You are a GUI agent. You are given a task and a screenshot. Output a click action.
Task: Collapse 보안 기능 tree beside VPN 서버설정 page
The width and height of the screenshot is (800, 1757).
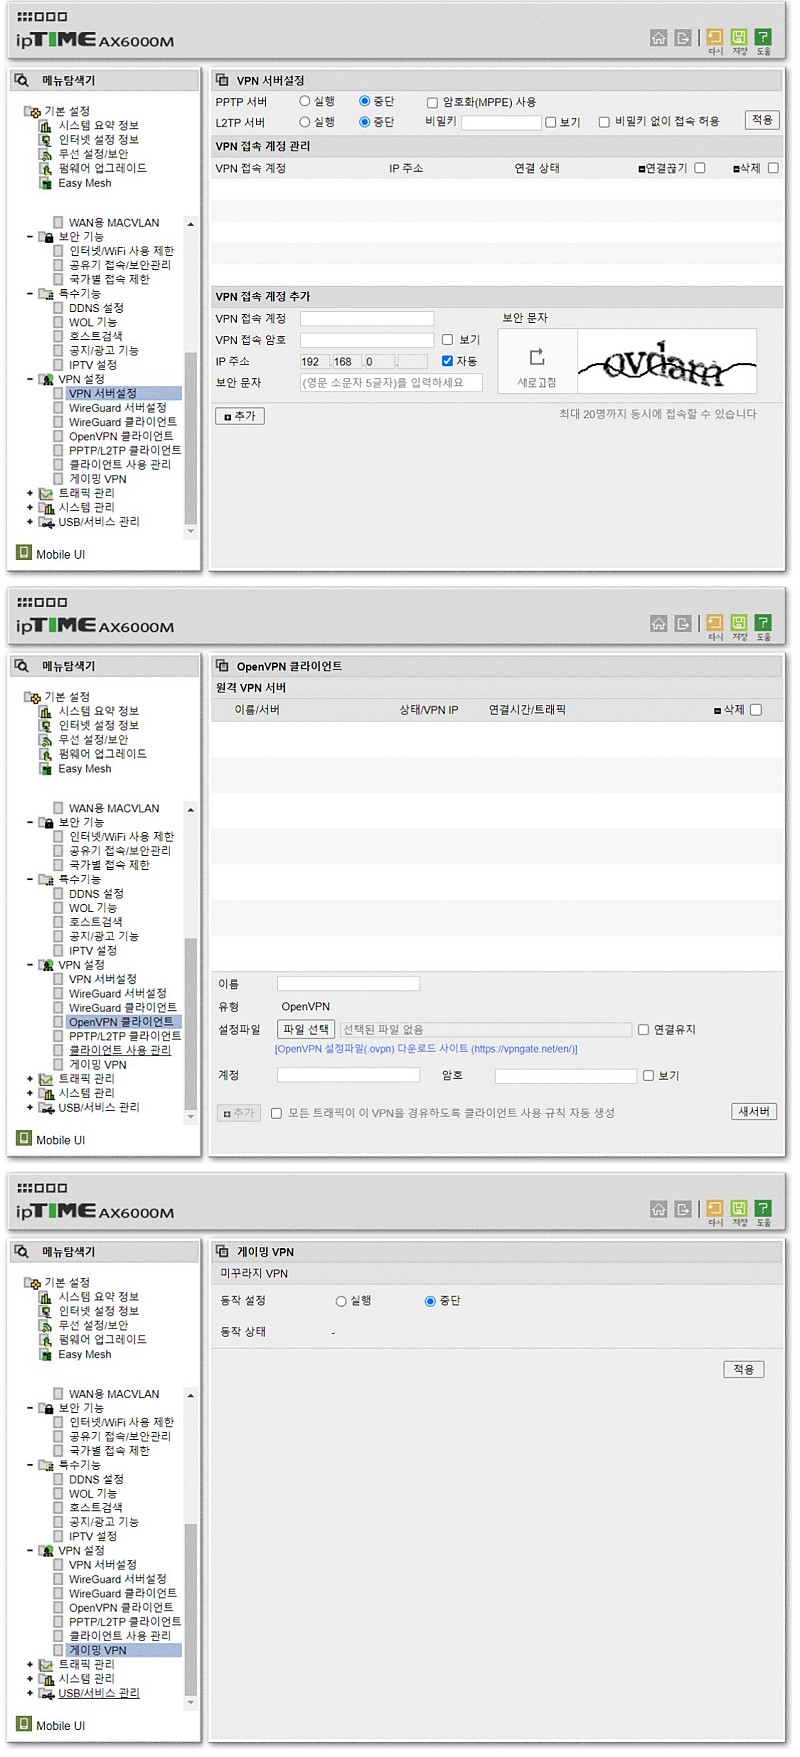[30, 237]
